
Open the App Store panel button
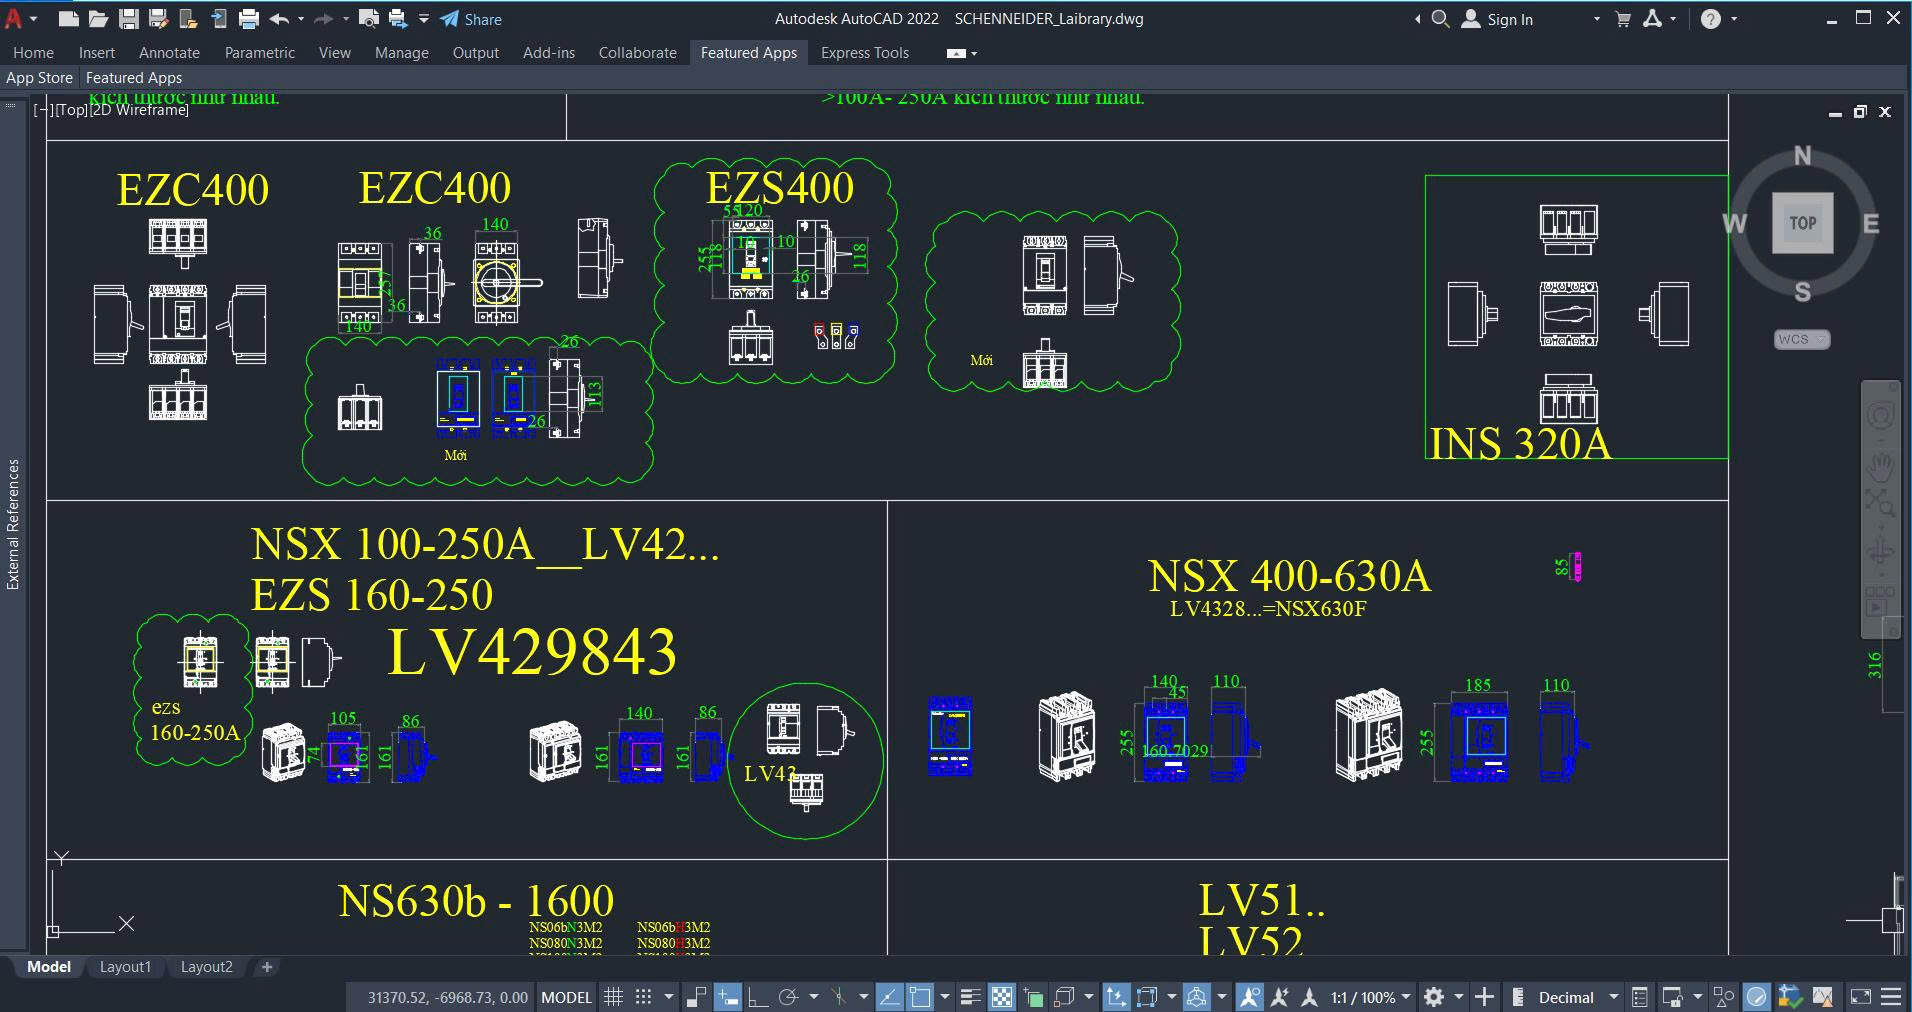pyautogui.click(x=39, y=77)
